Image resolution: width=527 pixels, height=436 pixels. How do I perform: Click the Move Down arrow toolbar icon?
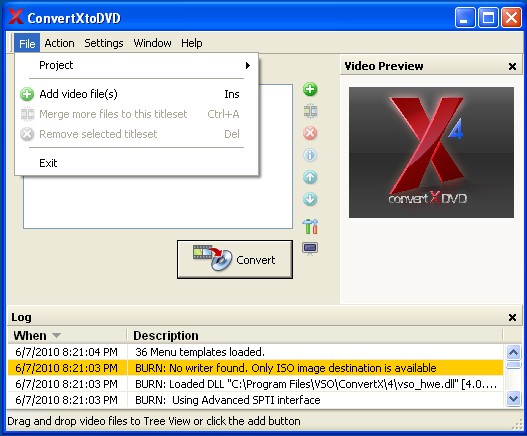pyautogui.click(x=310, y=199)
